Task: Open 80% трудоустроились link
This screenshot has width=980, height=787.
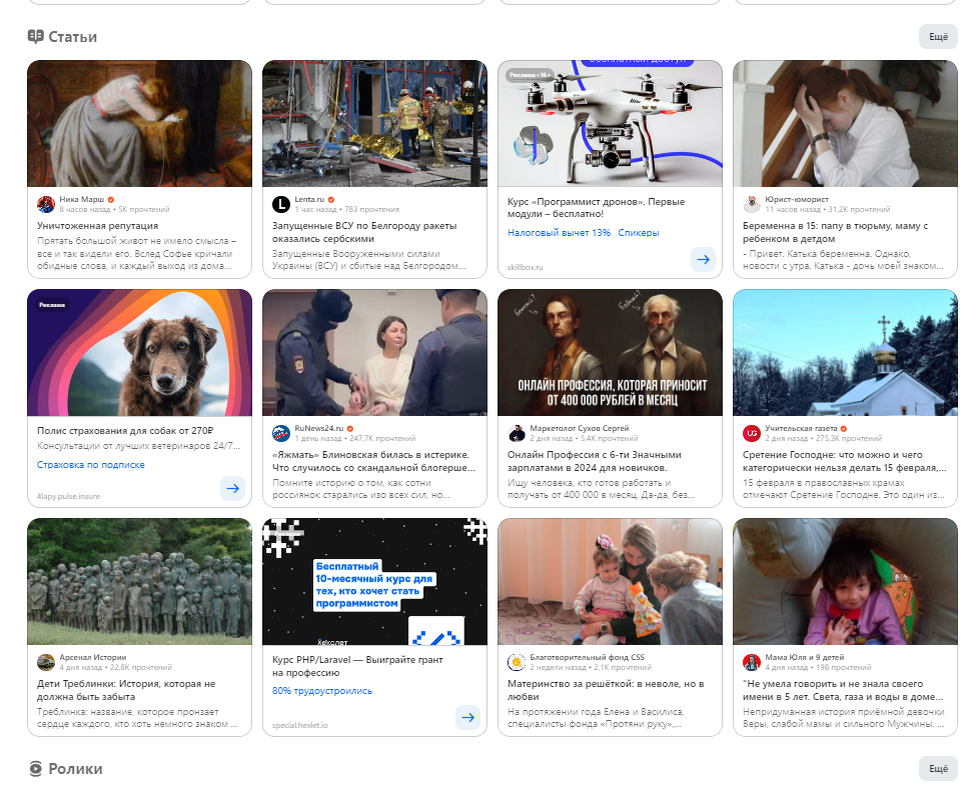Action: pyautogui.click(x=322, y=691)
